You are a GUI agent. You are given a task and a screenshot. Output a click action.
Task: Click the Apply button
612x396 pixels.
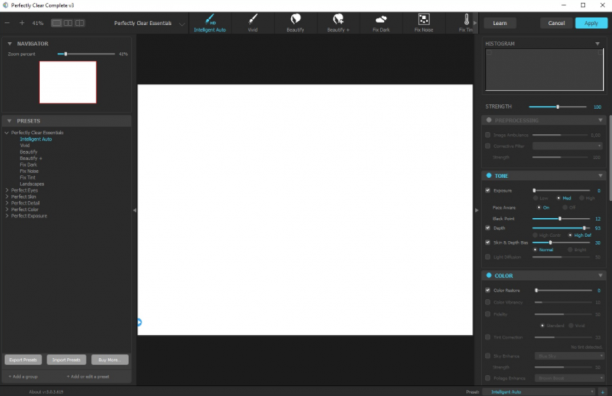click(591, 23)
